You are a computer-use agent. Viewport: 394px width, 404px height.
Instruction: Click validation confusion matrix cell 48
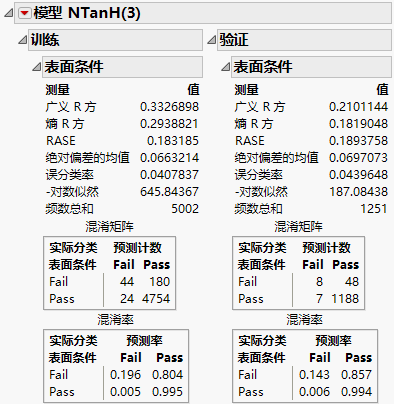coord(352,282)
